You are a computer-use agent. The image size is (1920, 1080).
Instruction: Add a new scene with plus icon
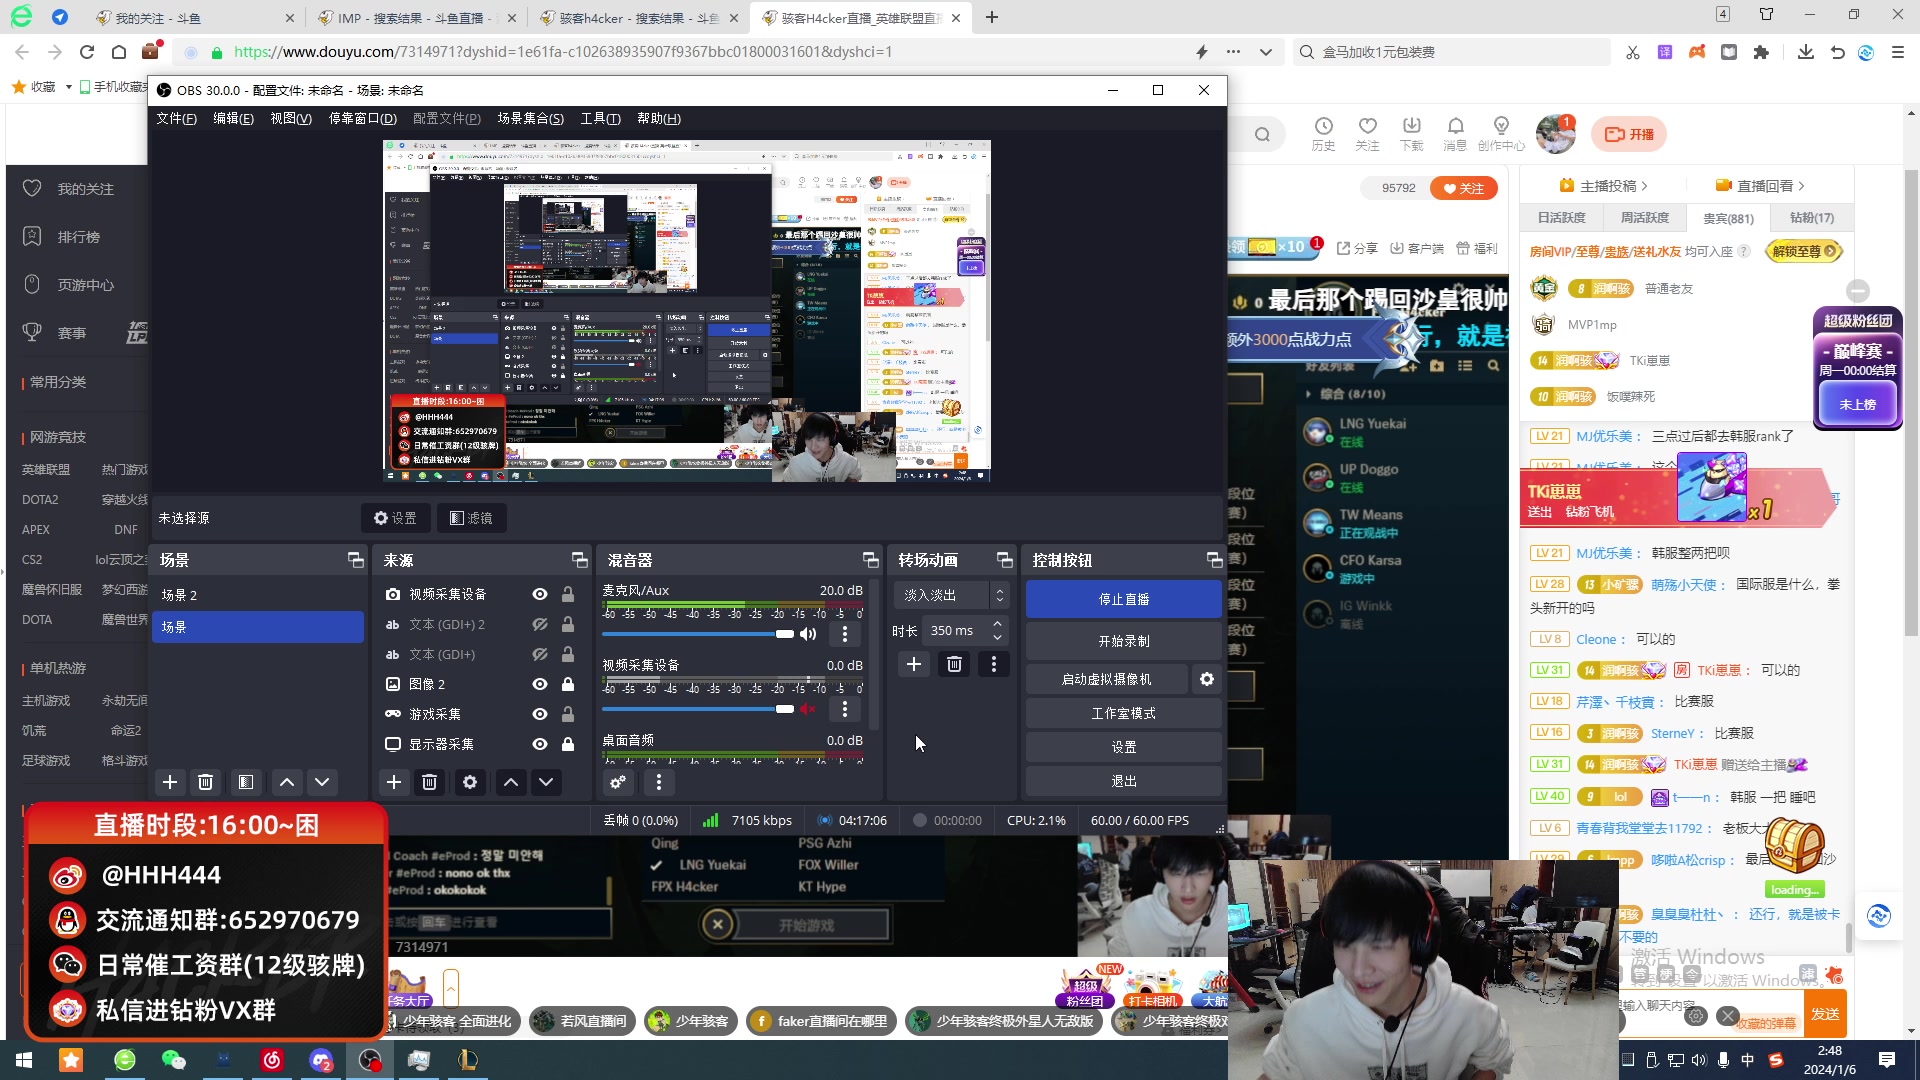170,782
